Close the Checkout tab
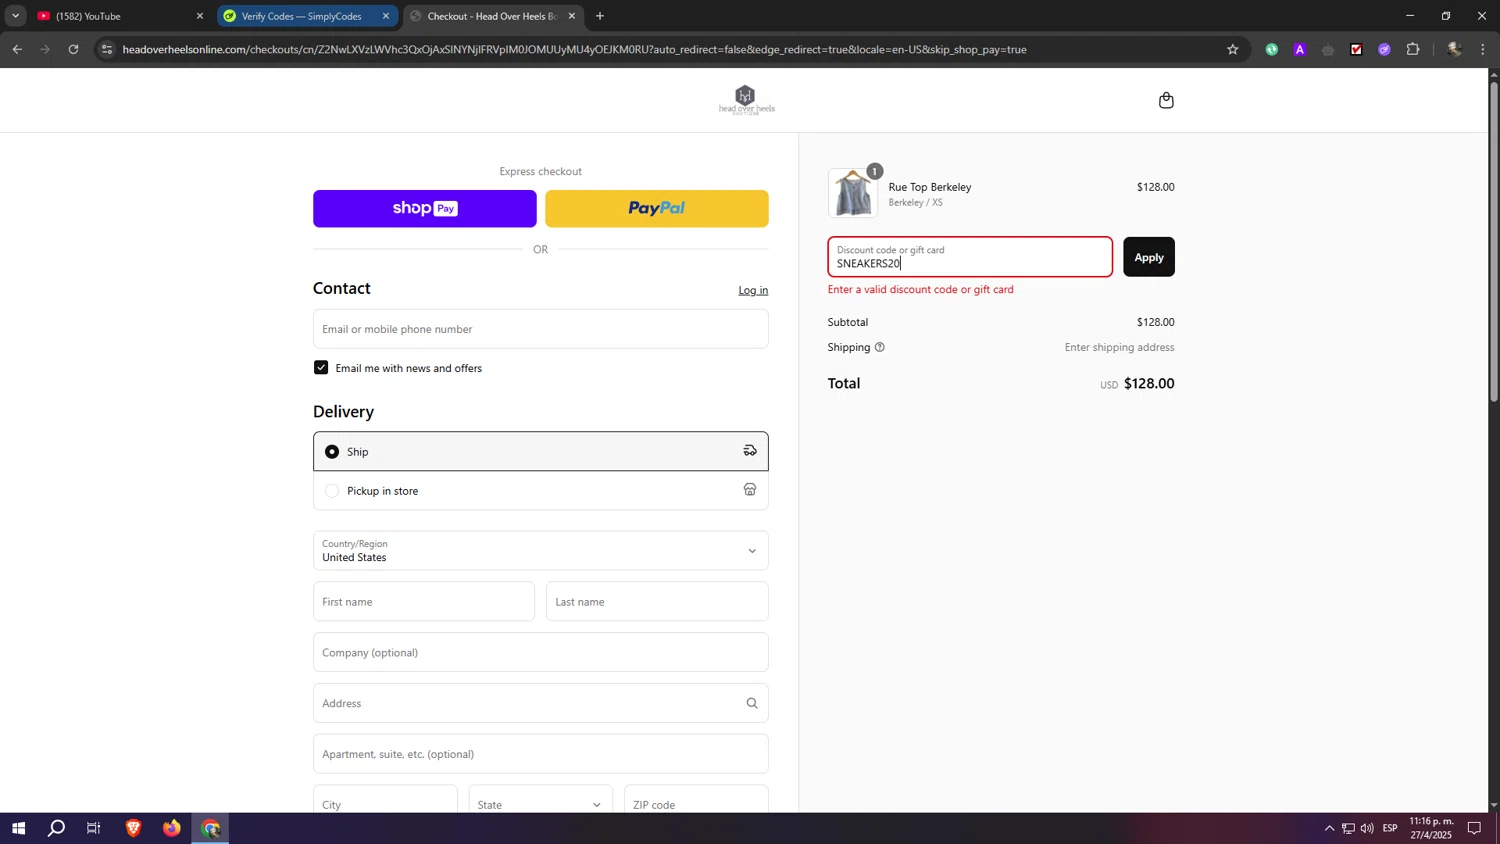The image size is (1500, 844). pyautogui.click(x=572, y=16)
